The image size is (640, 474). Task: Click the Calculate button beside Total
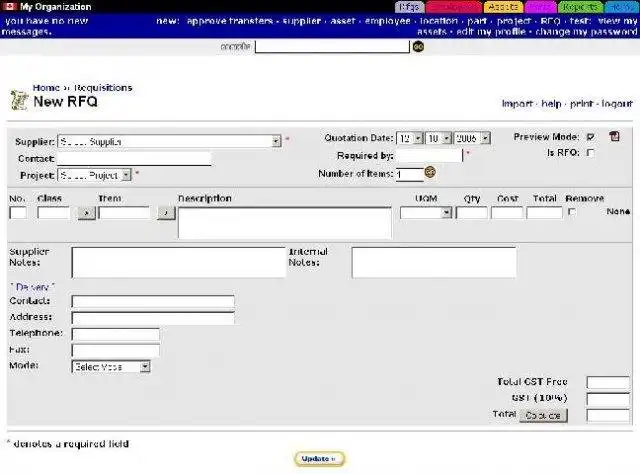pos(543,415)
